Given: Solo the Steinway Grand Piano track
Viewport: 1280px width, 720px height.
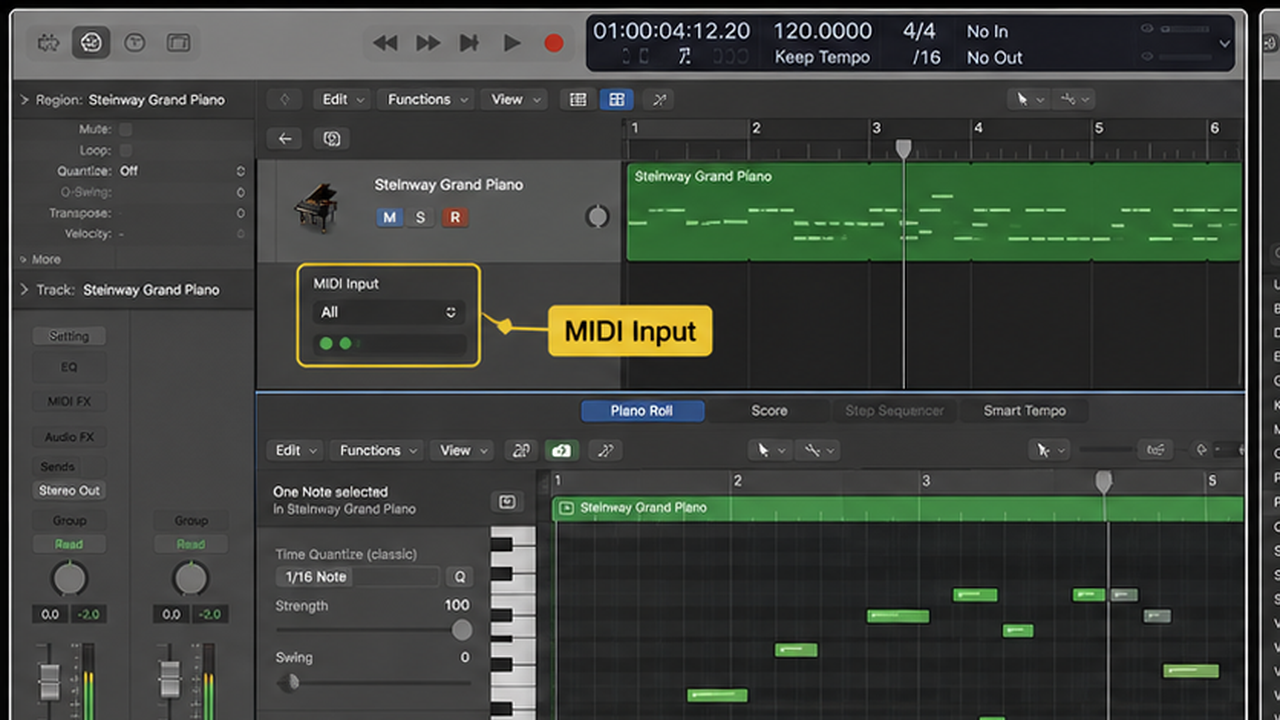Looking at the screenshot, I should point(421,217).
